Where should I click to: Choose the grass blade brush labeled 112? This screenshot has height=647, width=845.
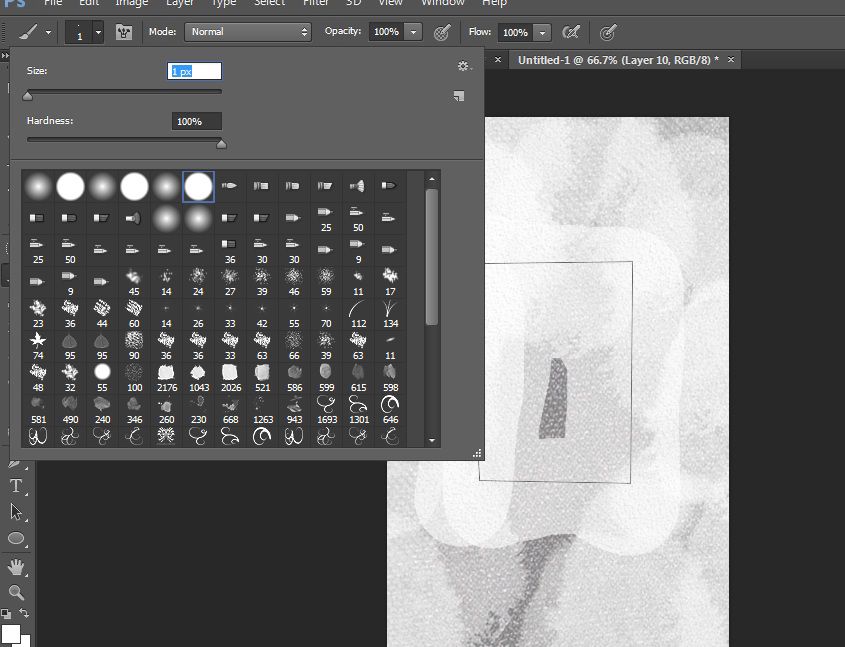tap(358, 315)
